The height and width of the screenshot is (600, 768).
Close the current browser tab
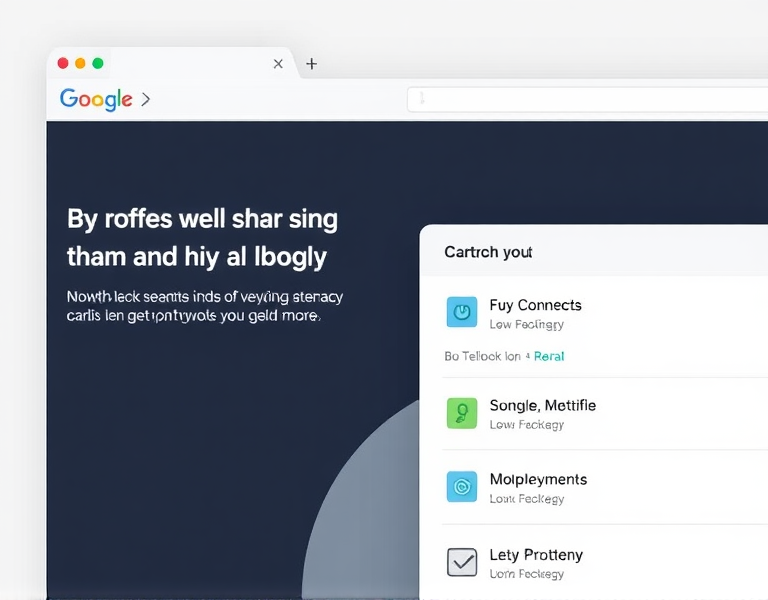tap(278, 64)
